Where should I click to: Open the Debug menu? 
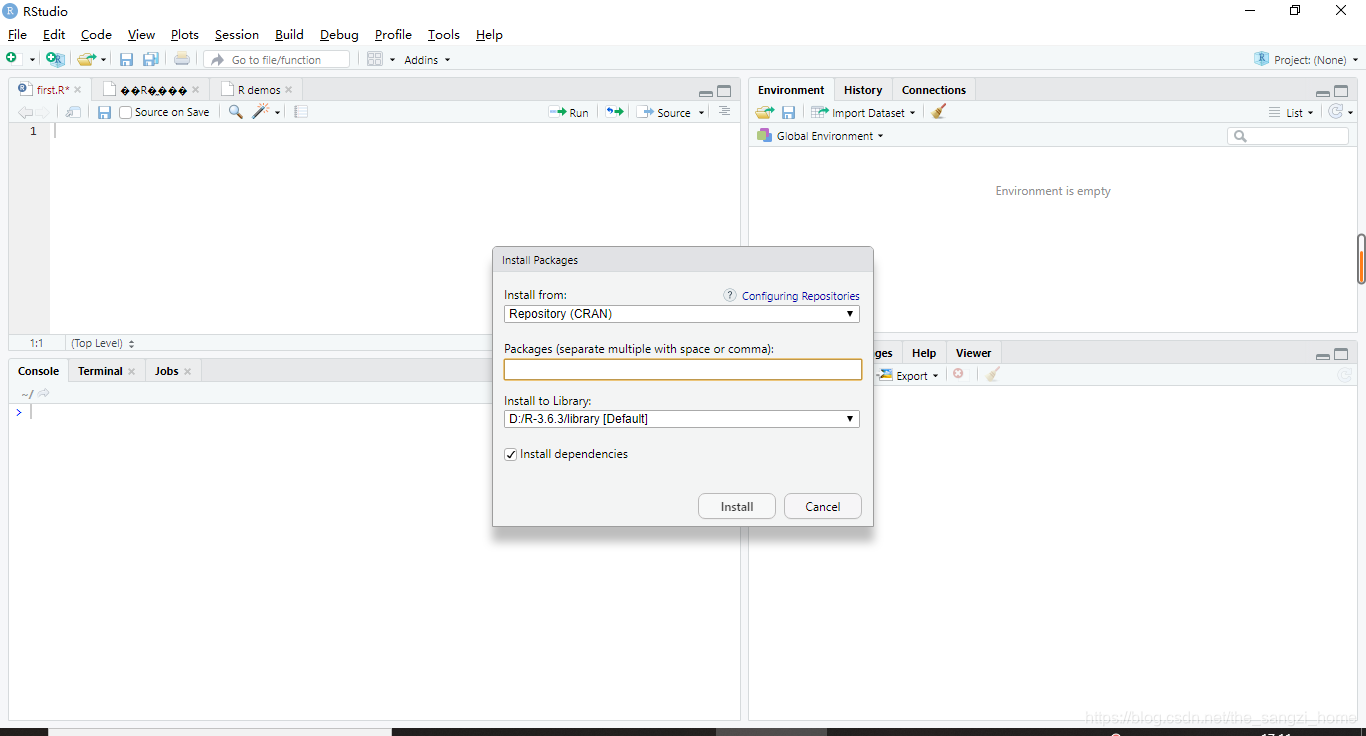click(x=339, y=34)
